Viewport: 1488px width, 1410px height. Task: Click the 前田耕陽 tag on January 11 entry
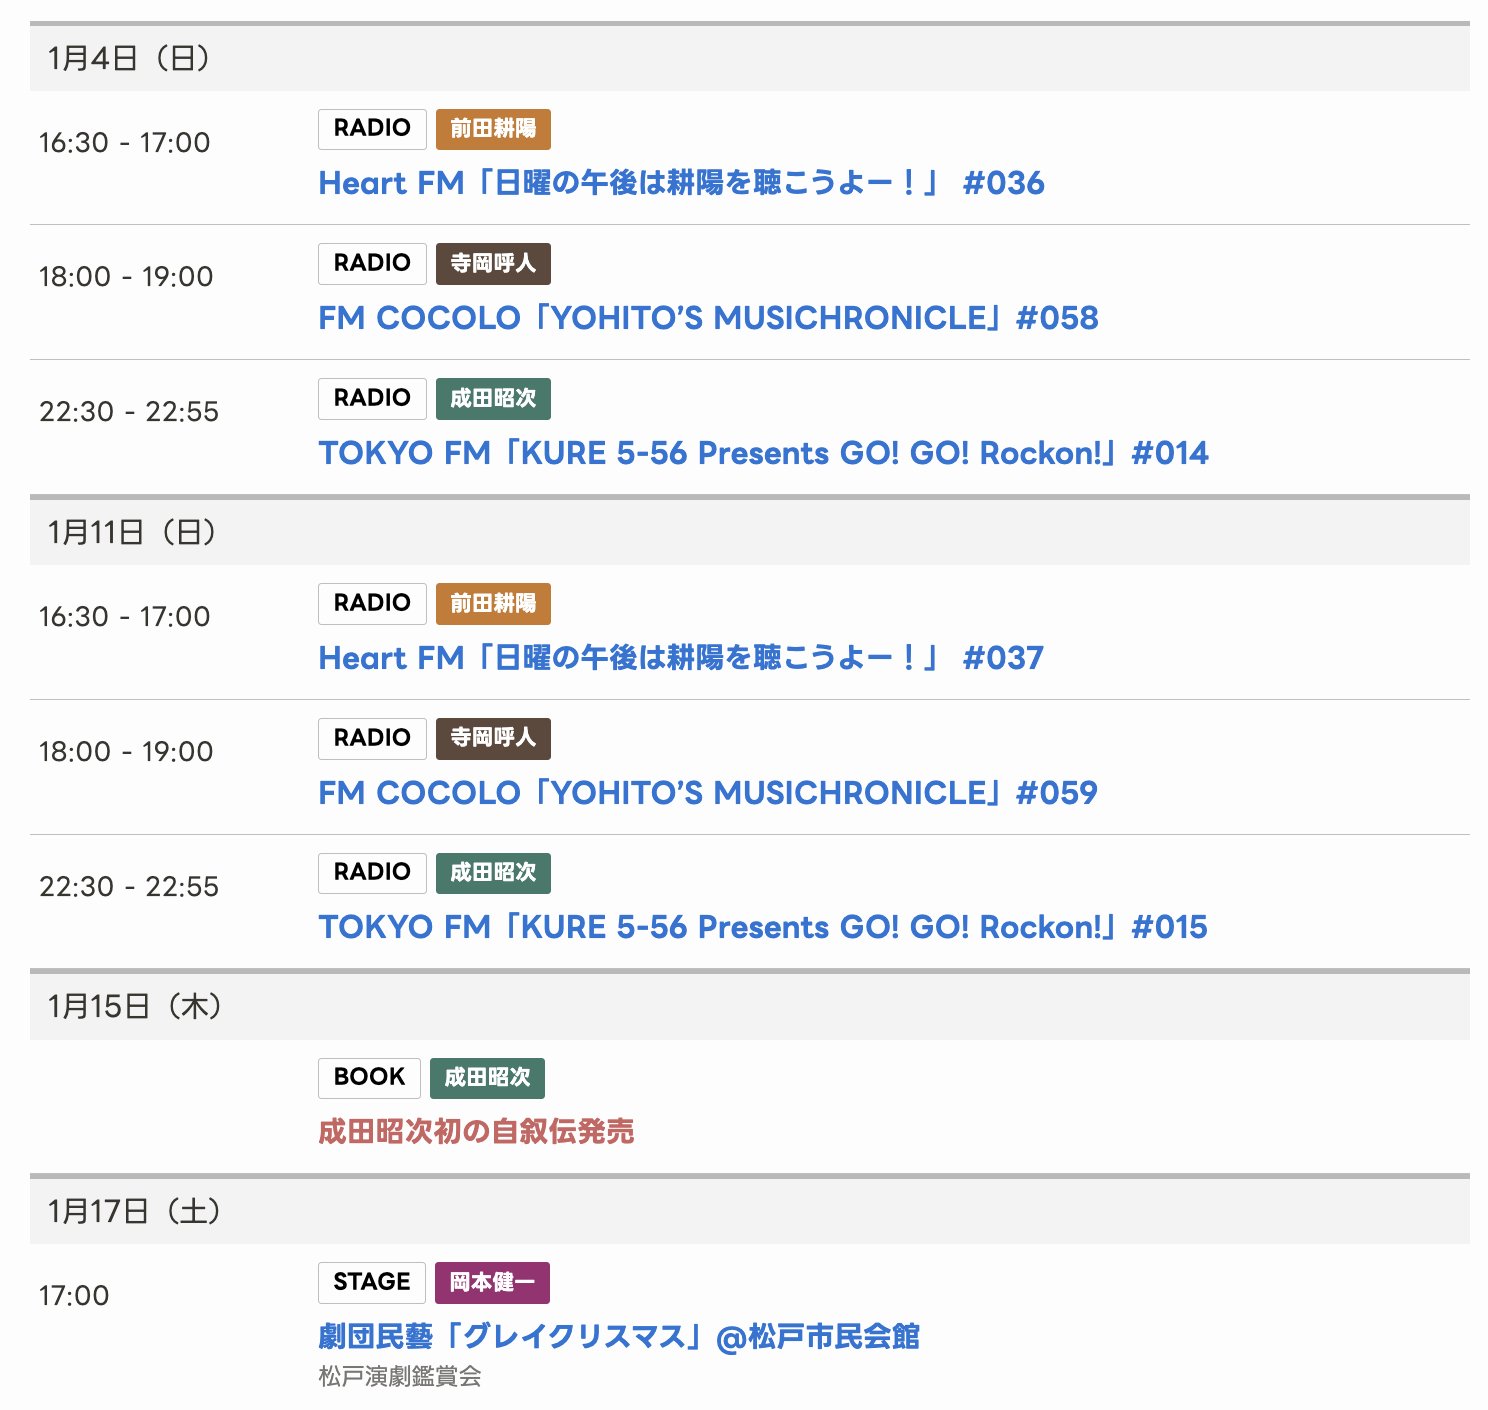coord(493,604)
